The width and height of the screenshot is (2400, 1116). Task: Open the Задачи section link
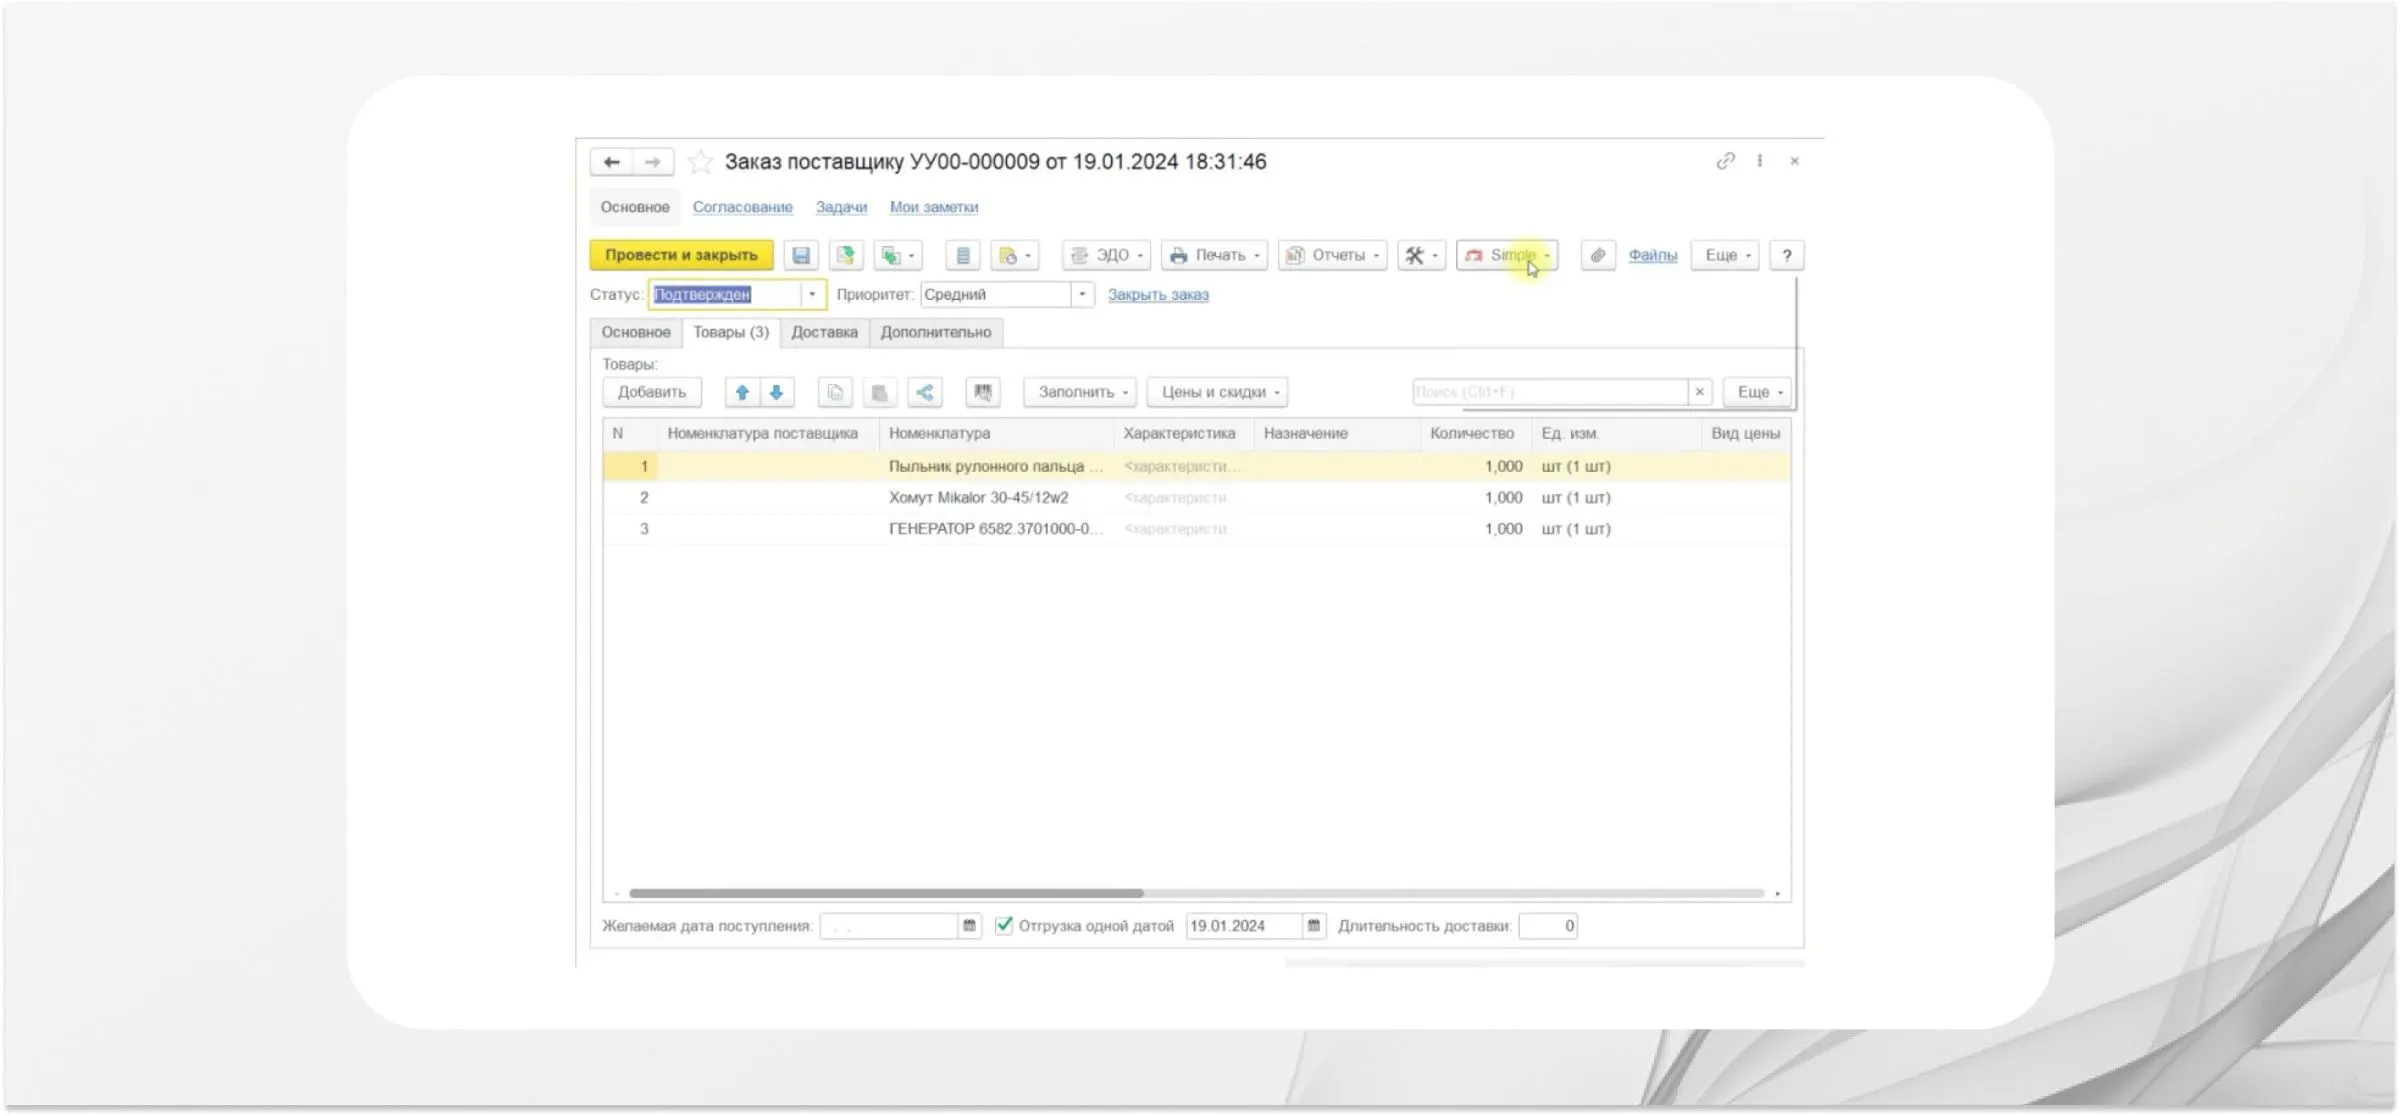point(841,207)
